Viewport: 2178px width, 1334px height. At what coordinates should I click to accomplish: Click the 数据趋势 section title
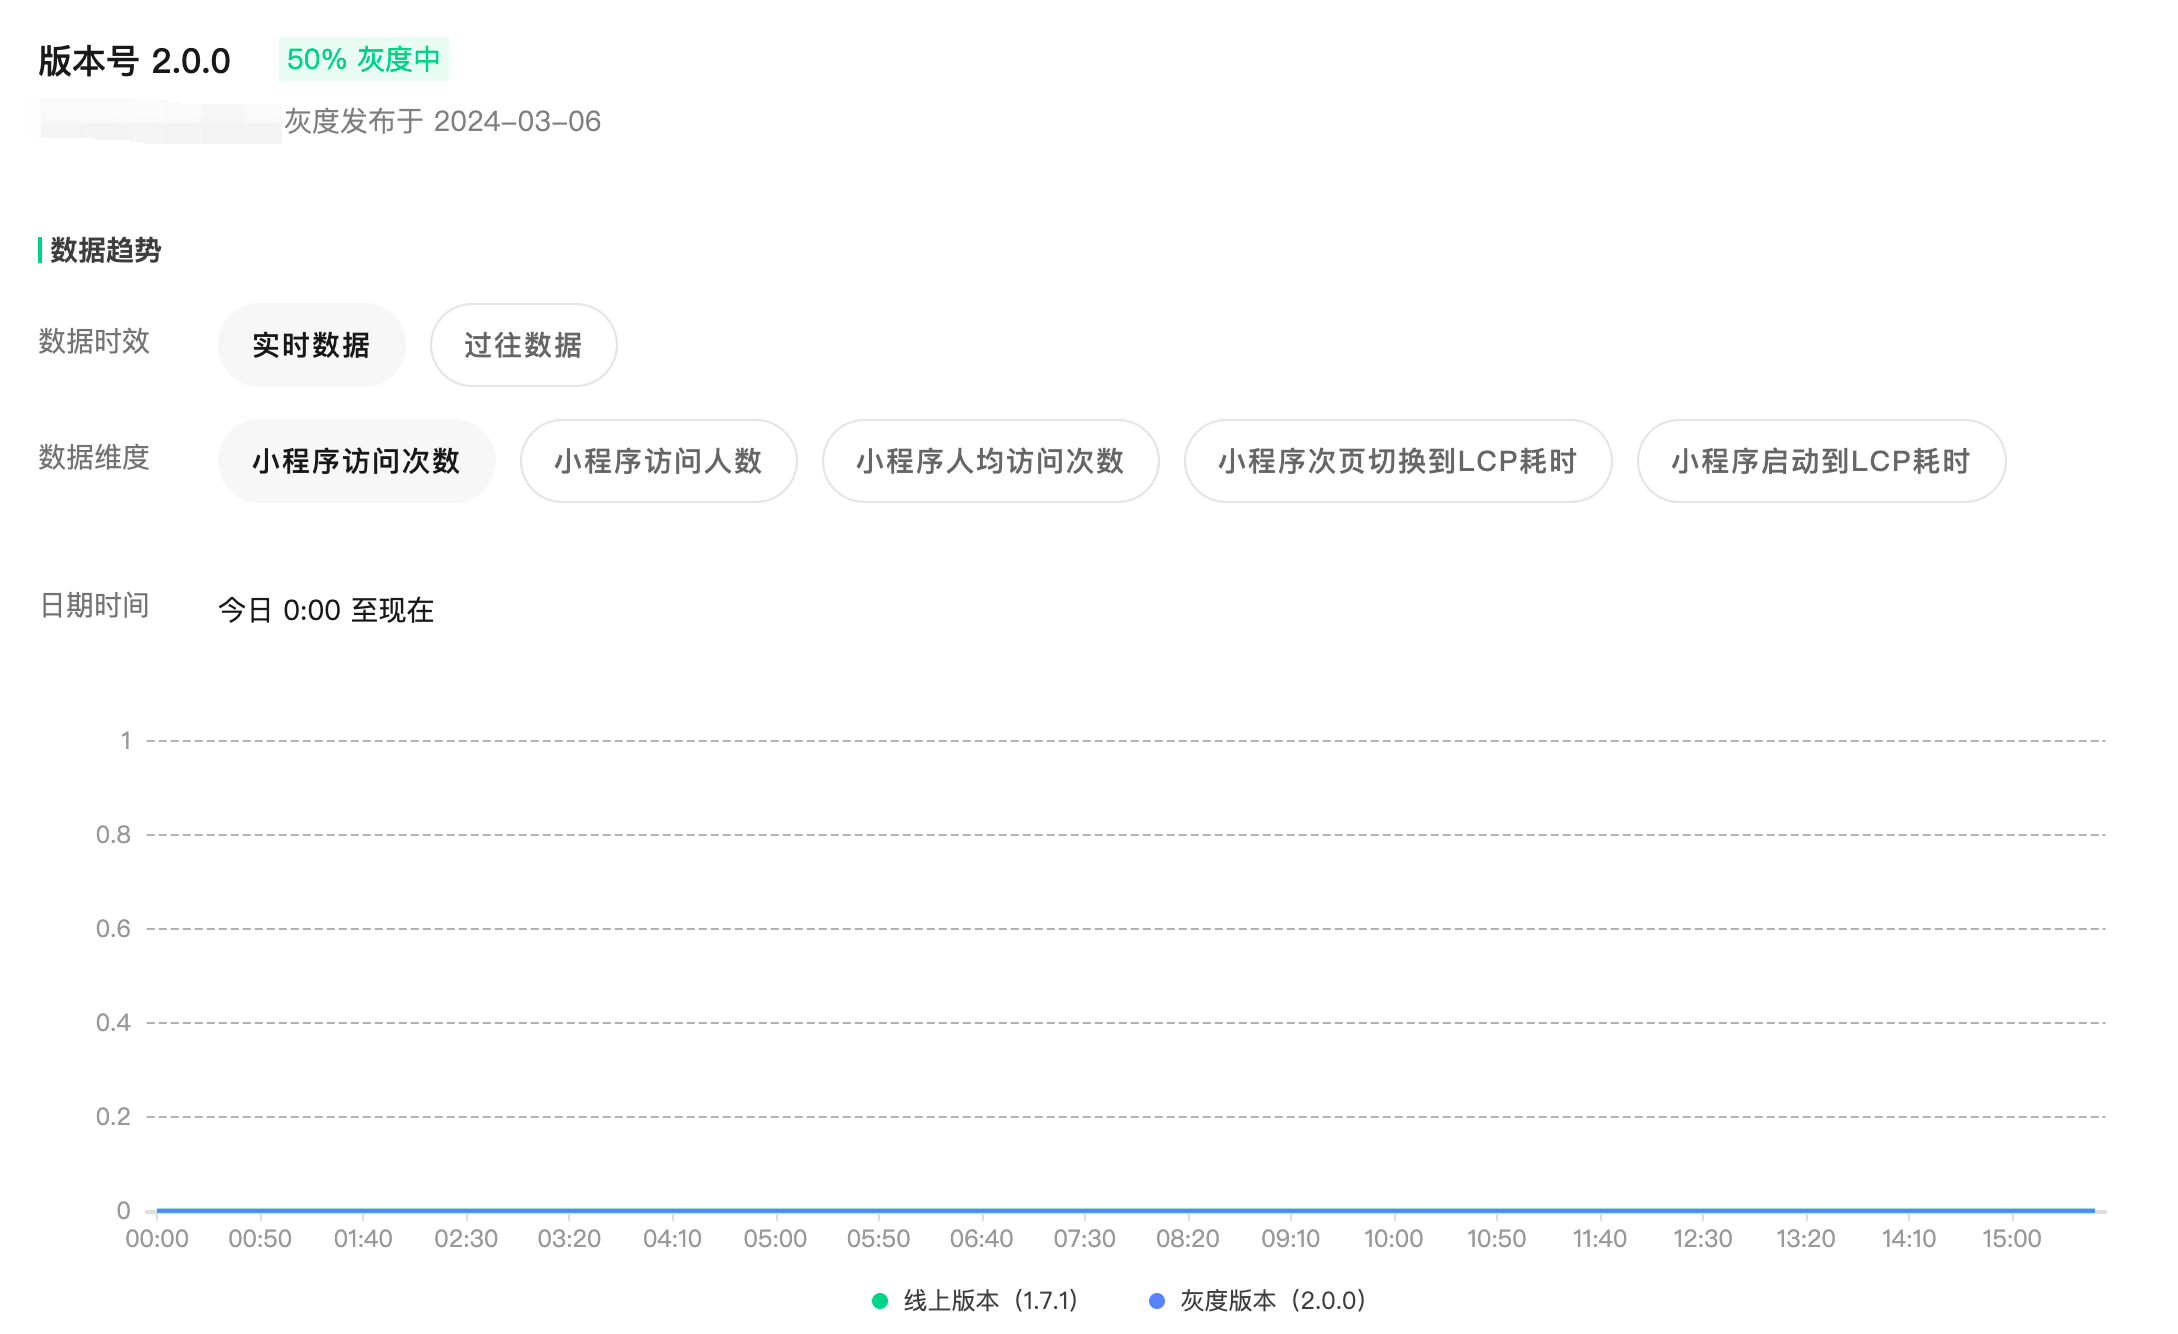point(105,250)
